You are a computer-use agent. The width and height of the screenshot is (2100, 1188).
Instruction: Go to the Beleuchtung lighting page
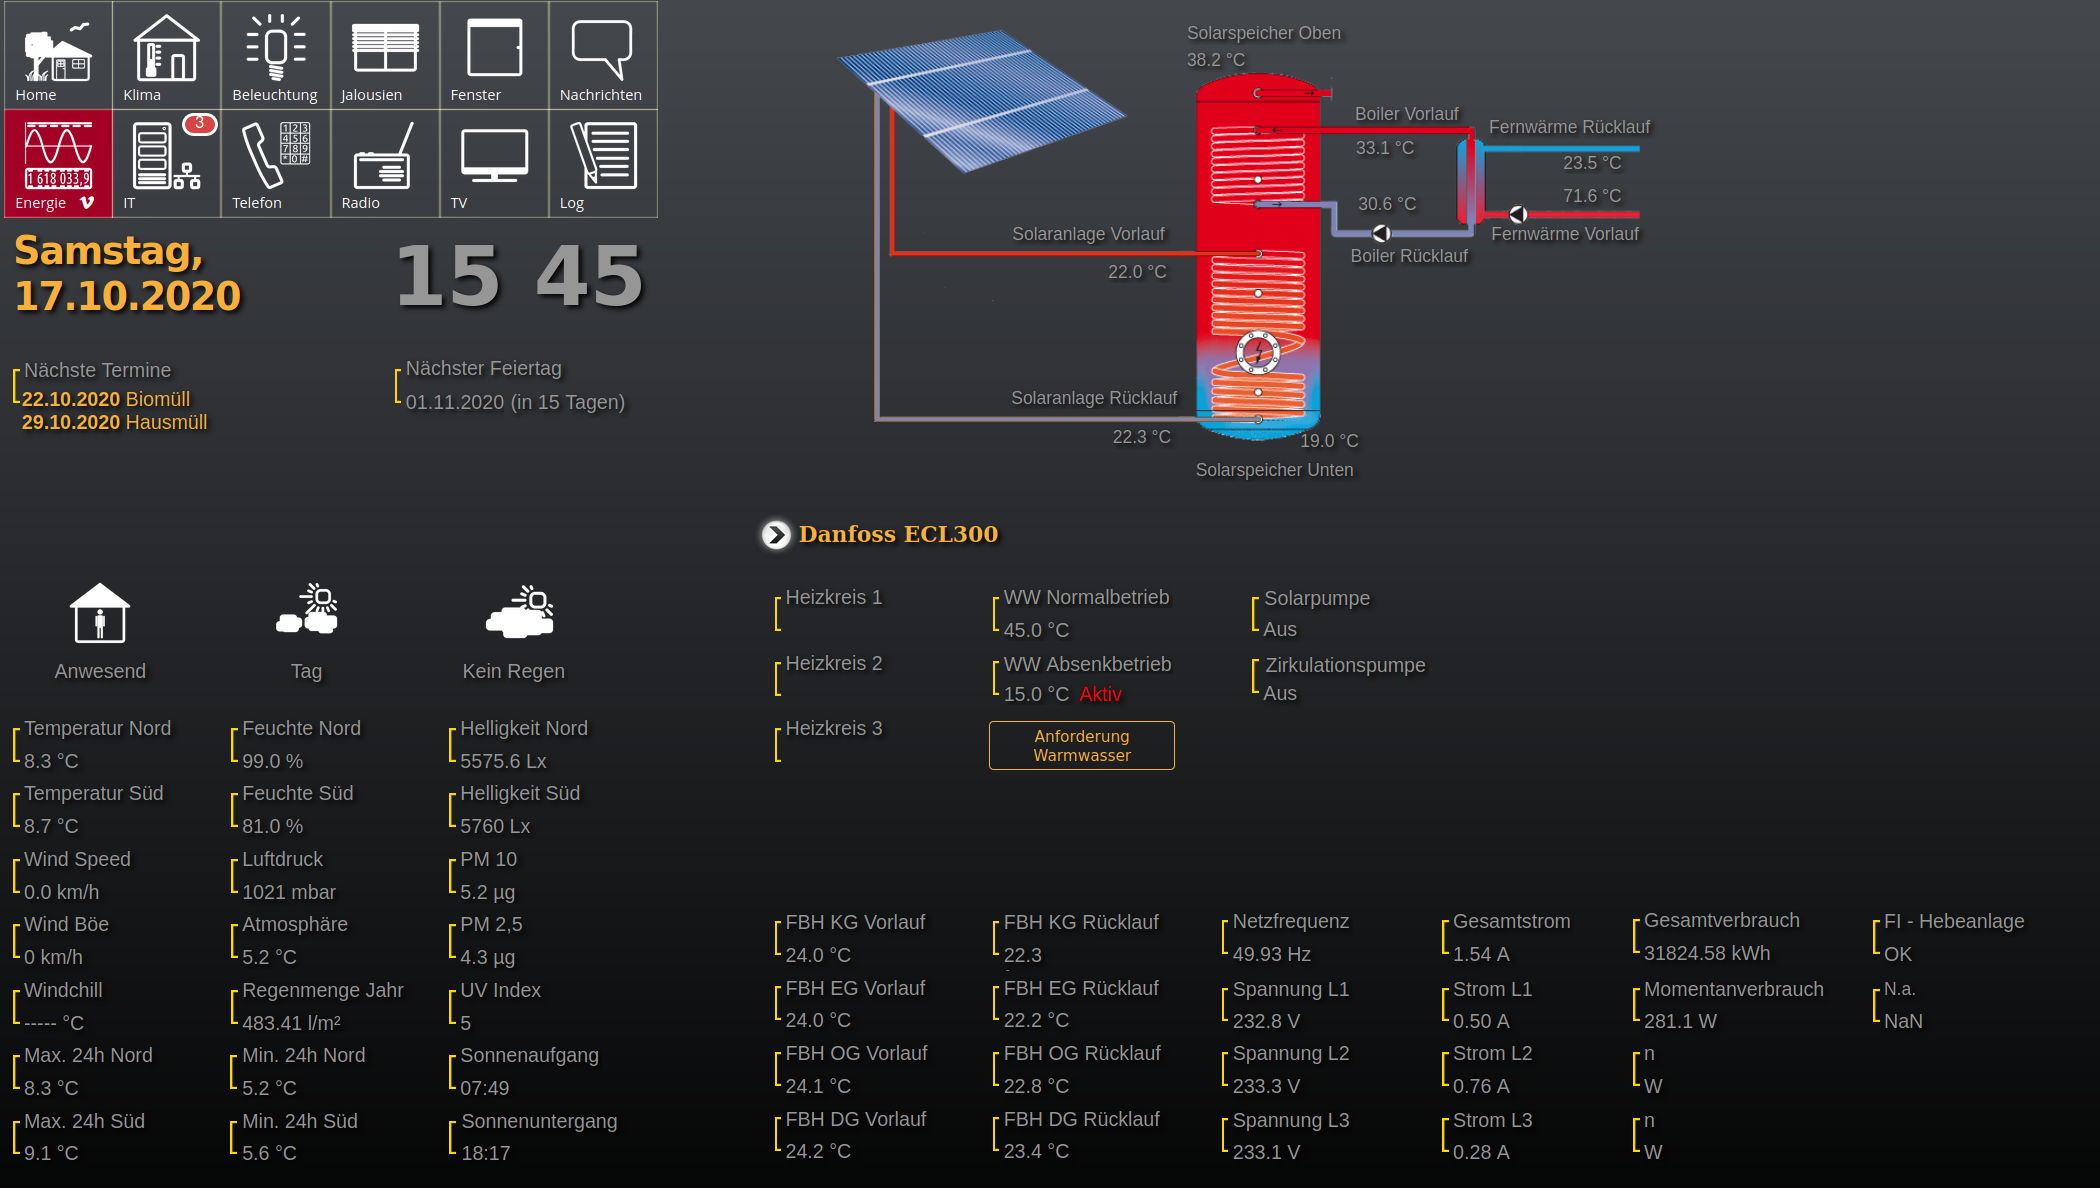[275, 55]
